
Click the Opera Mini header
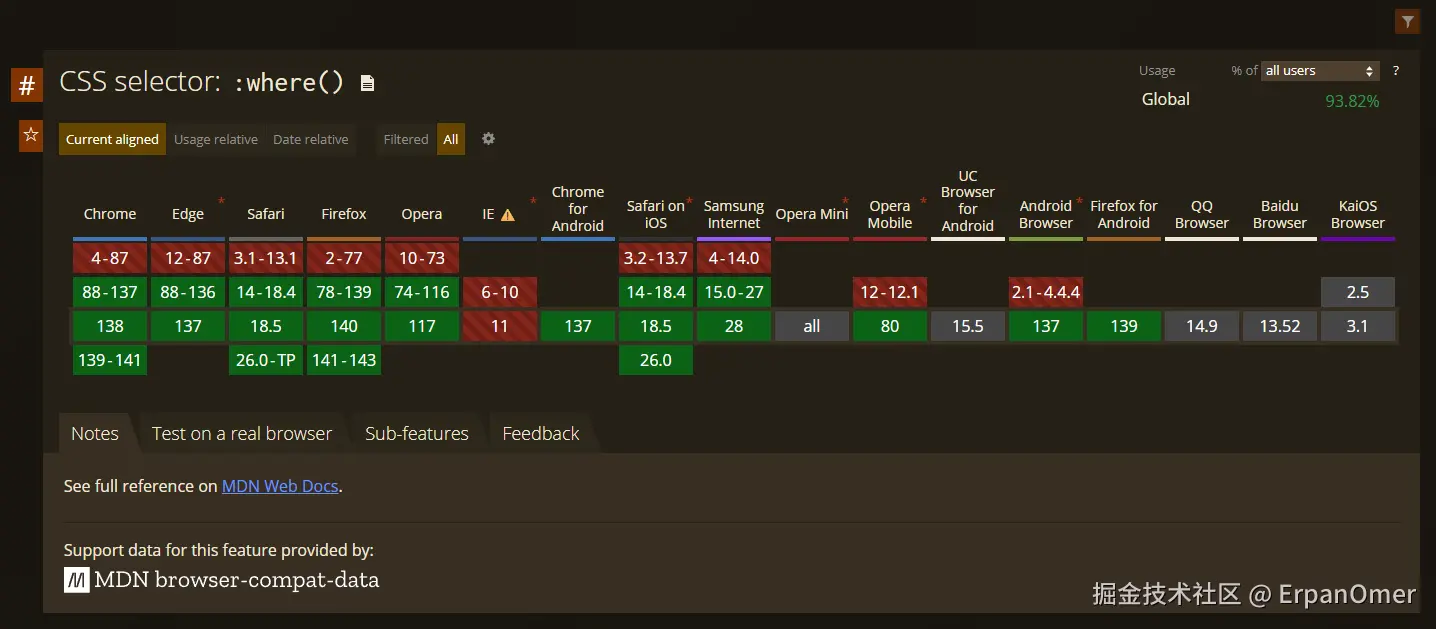812,214
